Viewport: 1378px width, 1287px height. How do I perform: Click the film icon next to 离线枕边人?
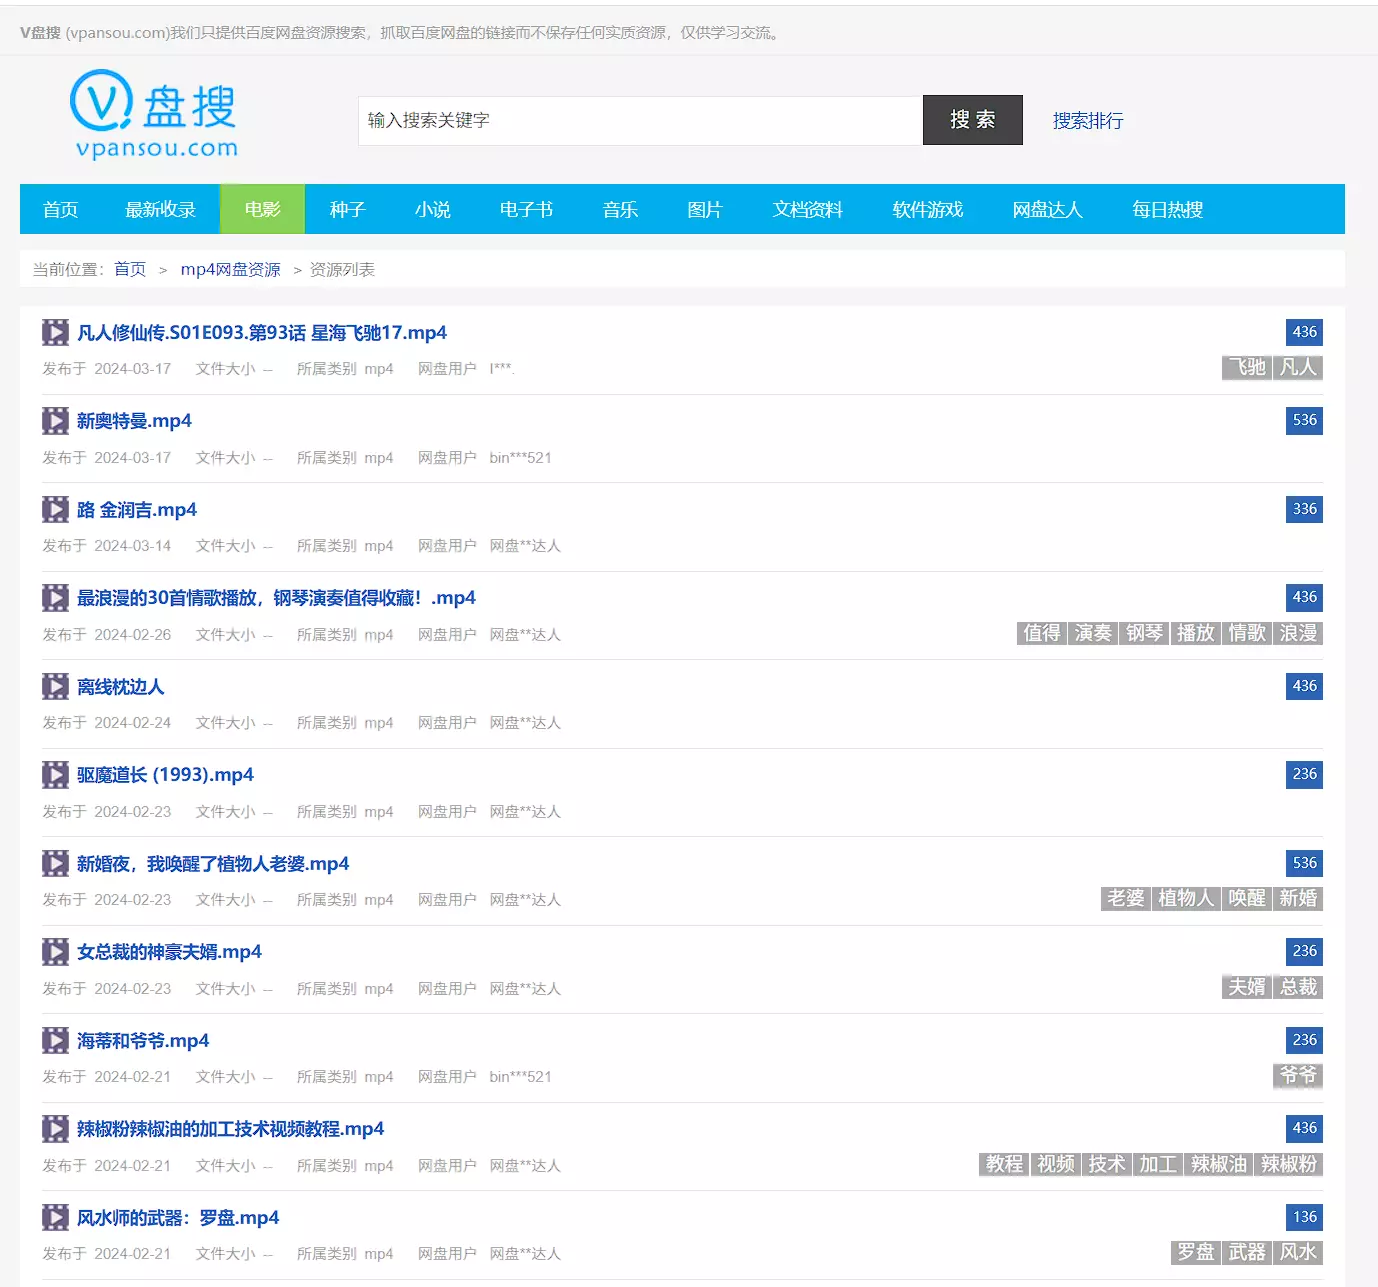55,687
